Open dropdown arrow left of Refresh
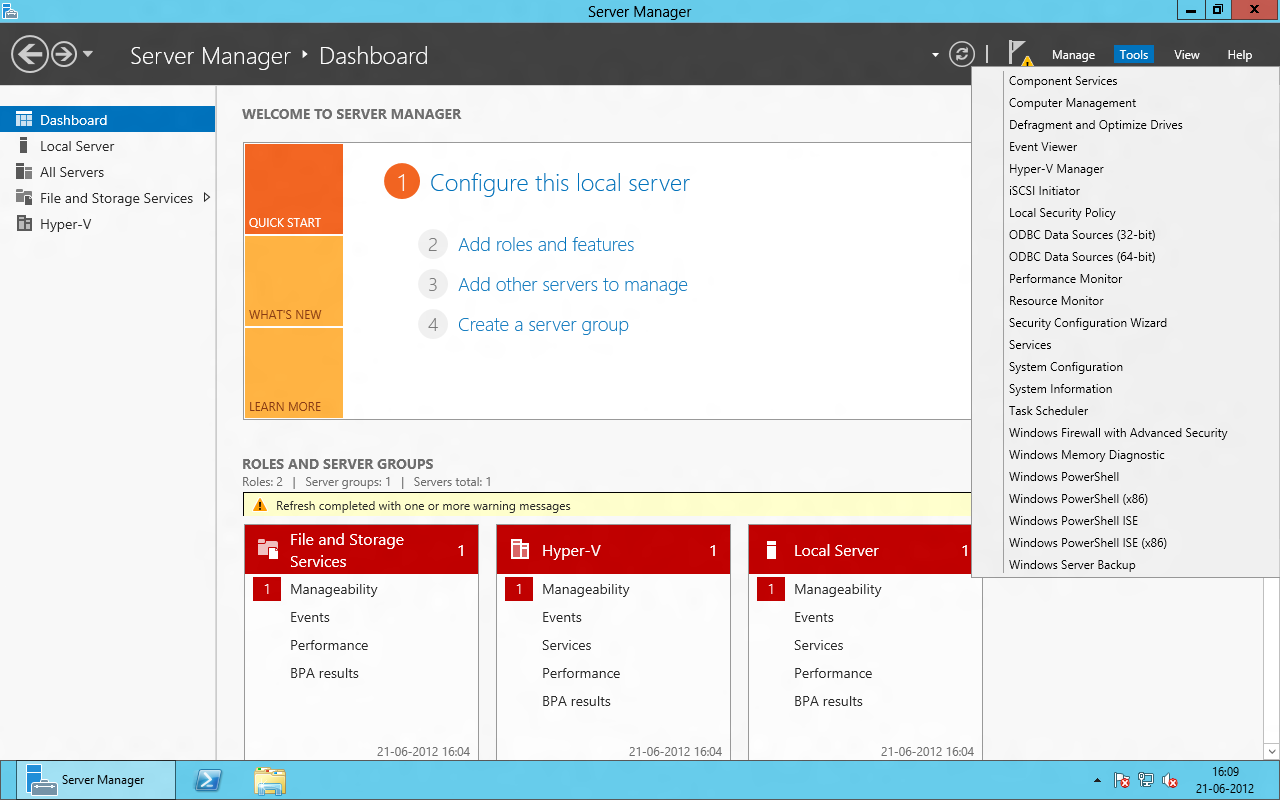The height and width of the screenshot is (800, 1280). (935, 55)
